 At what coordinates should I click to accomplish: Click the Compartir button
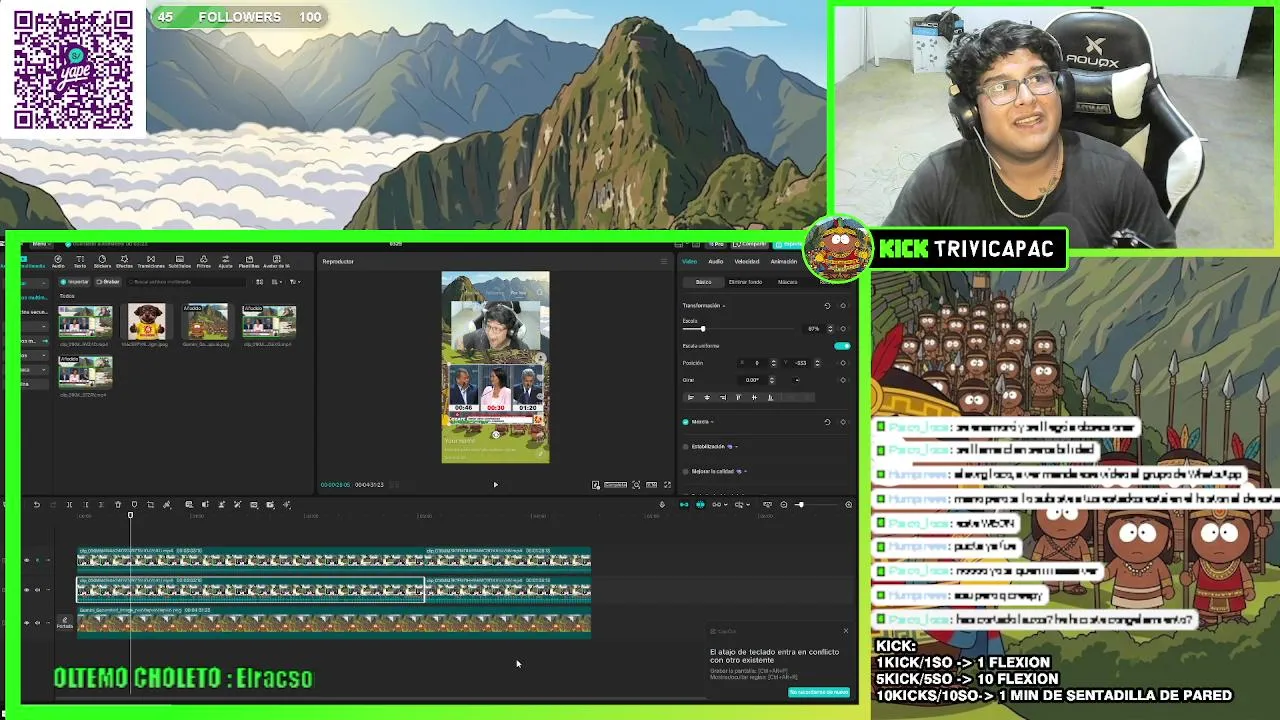750,244
